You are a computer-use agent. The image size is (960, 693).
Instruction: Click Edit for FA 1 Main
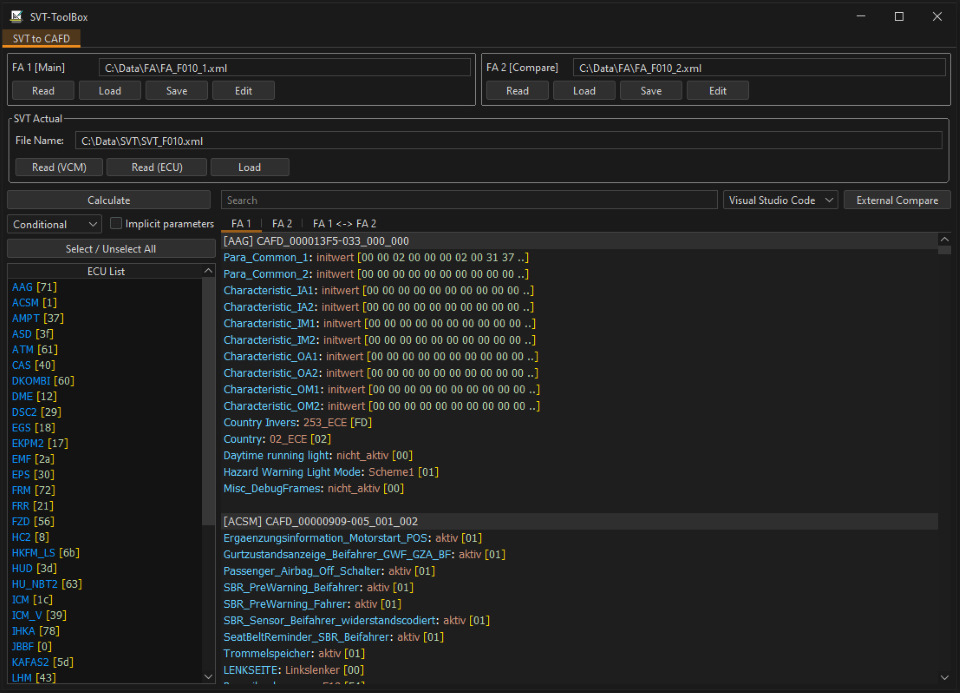tap(243, 91)
